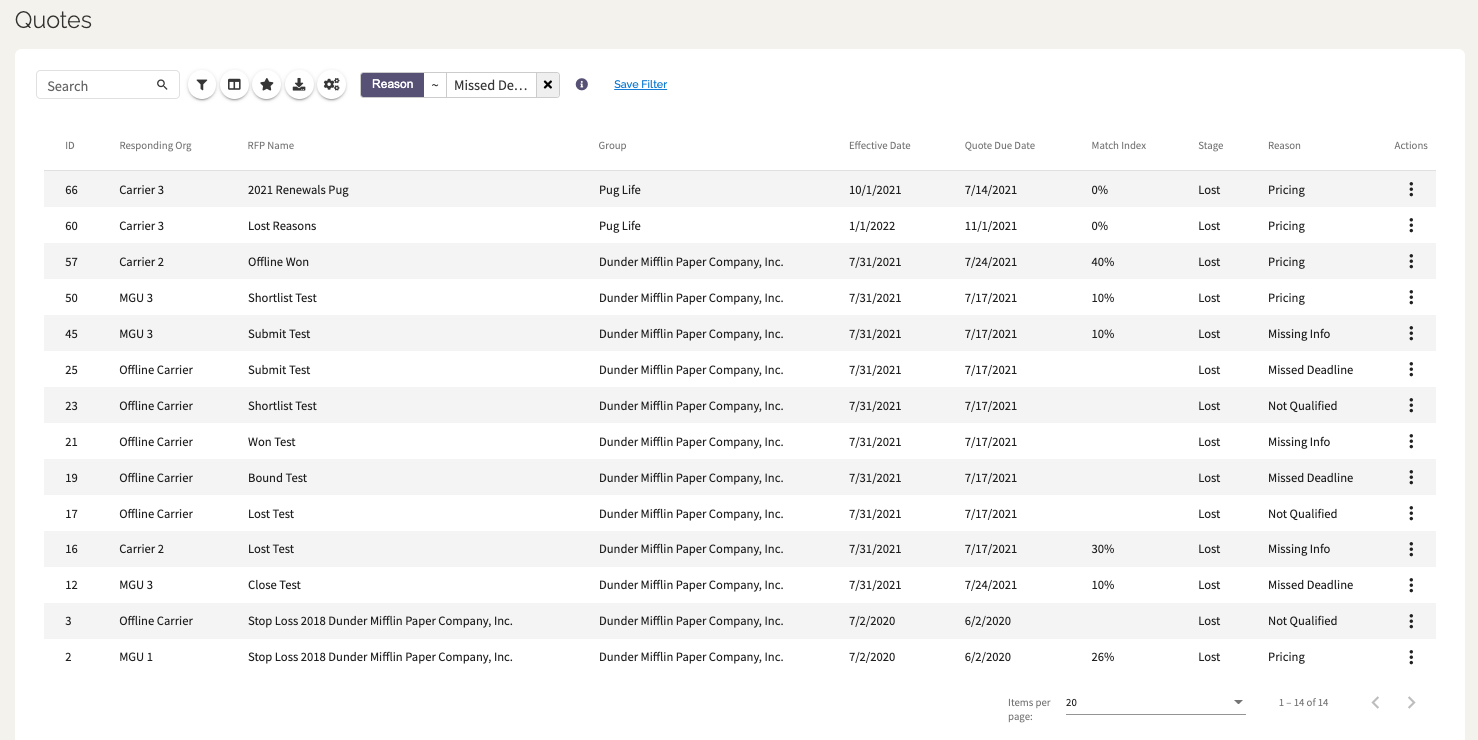This screenshot has width=1478, height=740.
Task: Open the gears settings icon
Action: 332,85
